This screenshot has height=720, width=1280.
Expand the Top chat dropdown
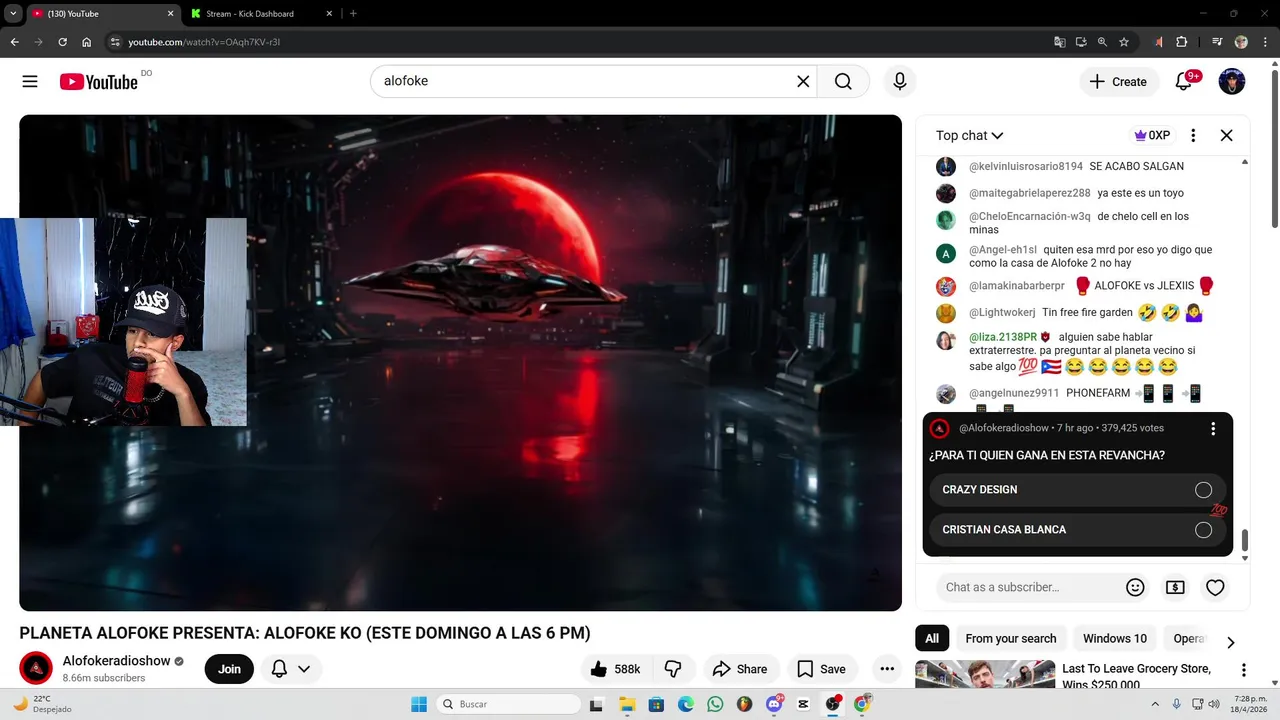[969, 135]
